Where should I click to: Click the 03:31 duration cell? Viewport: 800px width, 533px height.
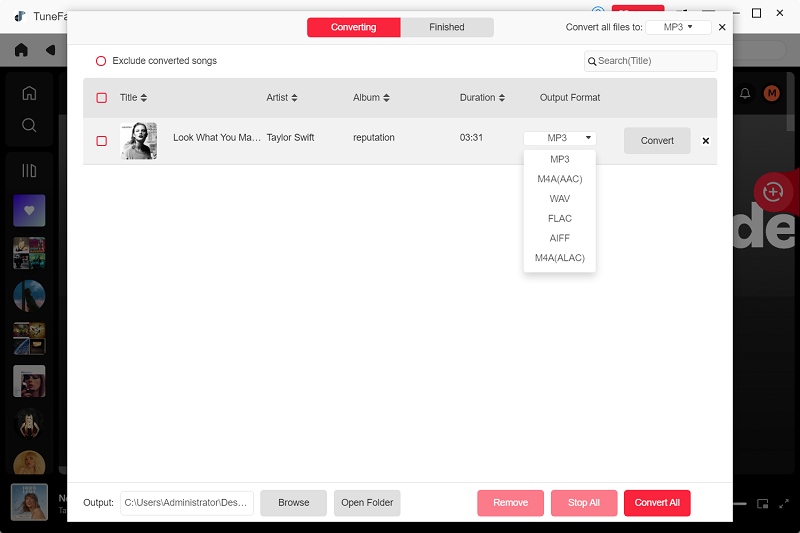471,138
